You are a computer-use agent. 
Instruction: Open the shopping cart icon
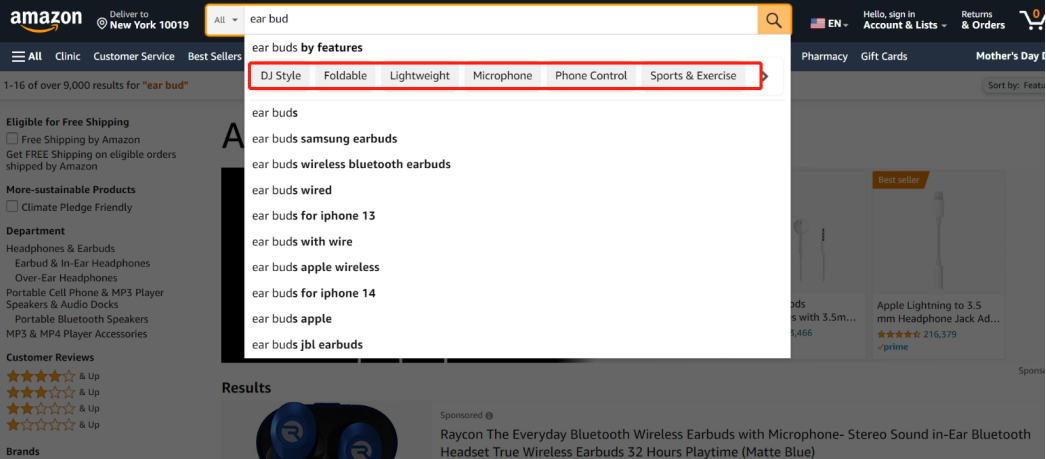(x=1031, y=20)
